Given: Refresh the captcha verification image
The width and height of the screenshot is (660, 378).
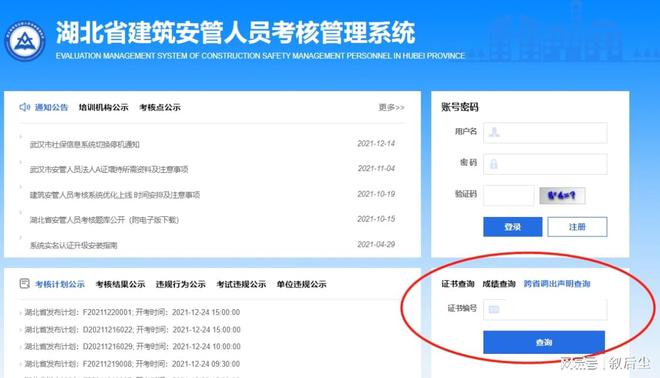Looking at the screenshot, I should pos(562,195).
